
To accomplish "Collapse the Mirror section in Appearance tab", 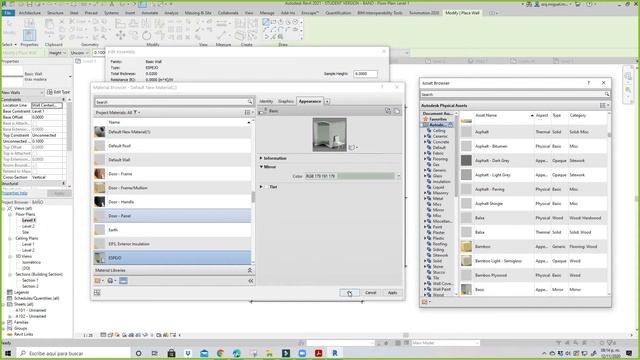I will (261, 167).
